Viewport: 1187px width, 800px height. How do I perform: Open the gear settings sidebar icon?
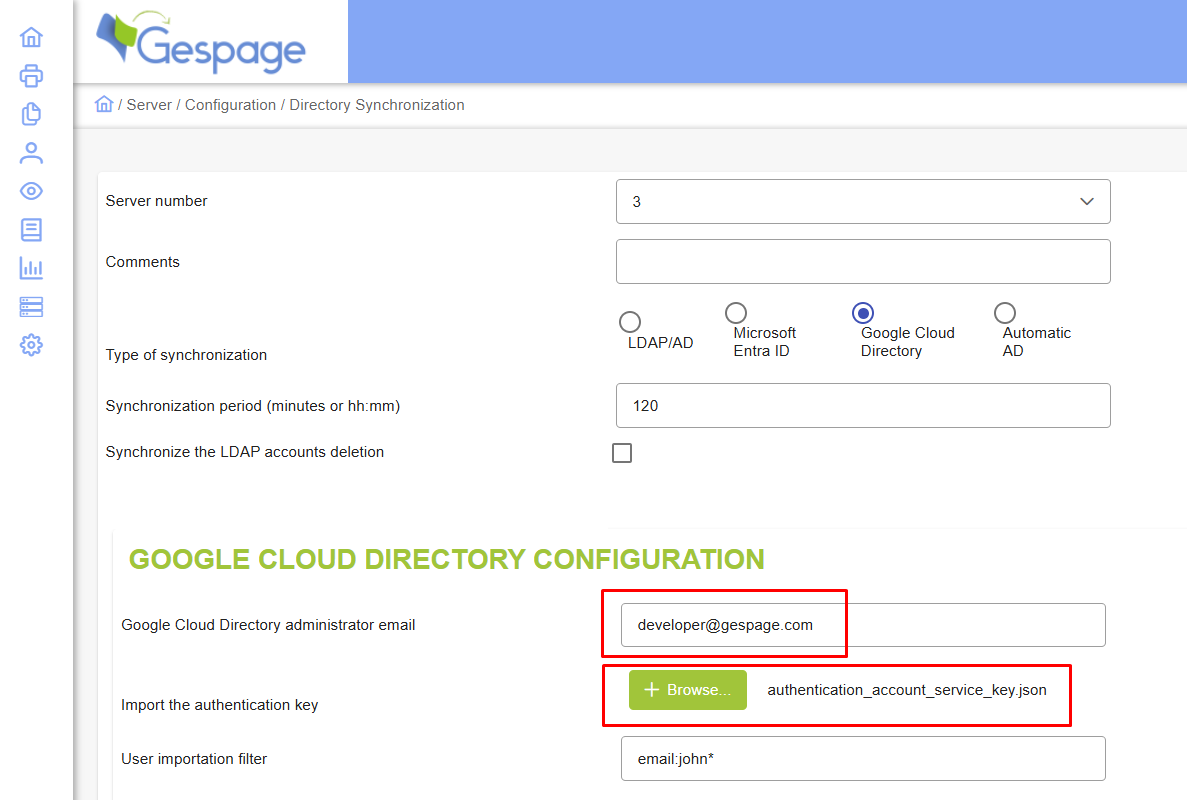pyautogui.click(x=31, y=345)
